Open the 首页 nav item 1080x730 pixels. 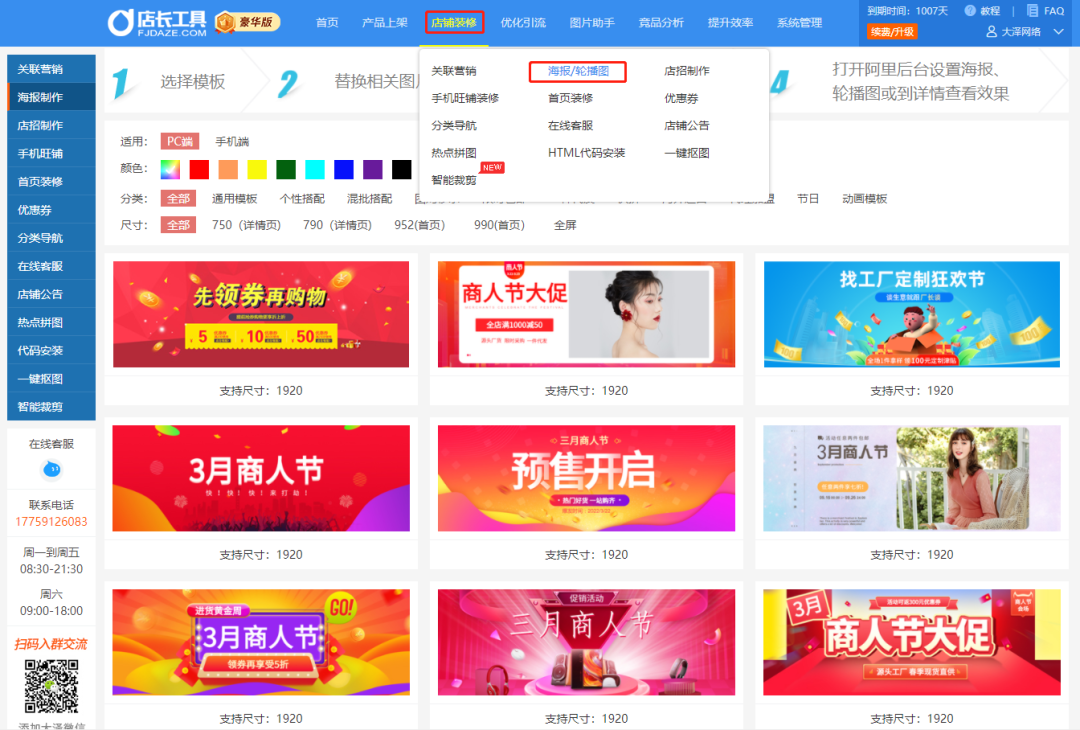click(x=327, y=23)
